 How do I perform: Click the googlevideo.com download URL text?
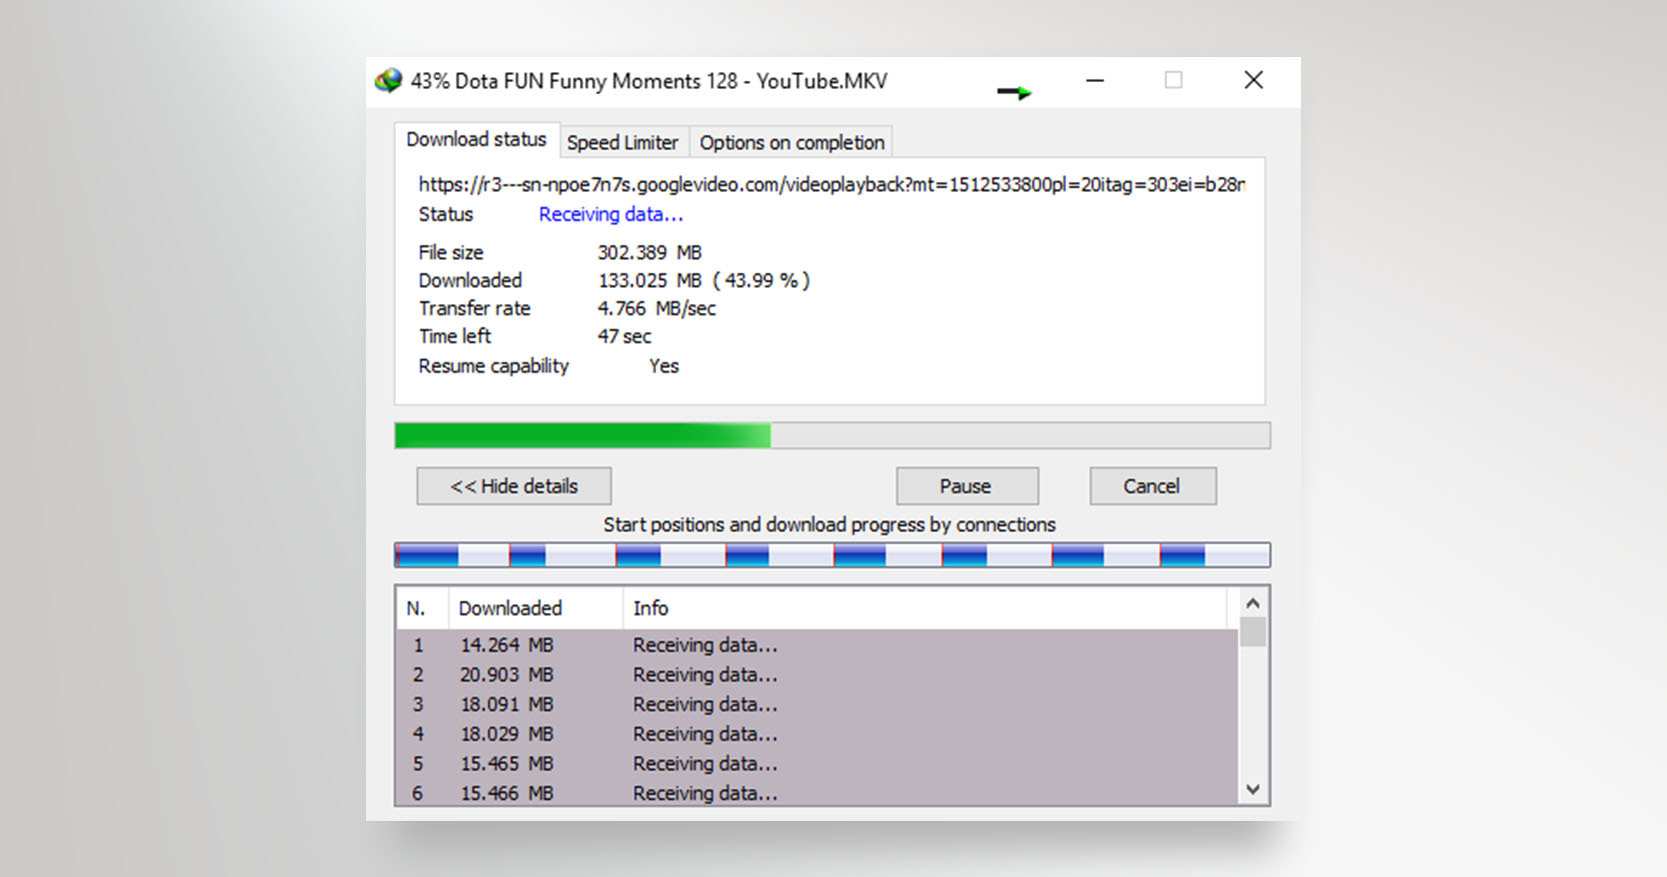pyautogui.click(x=831, y=184)
